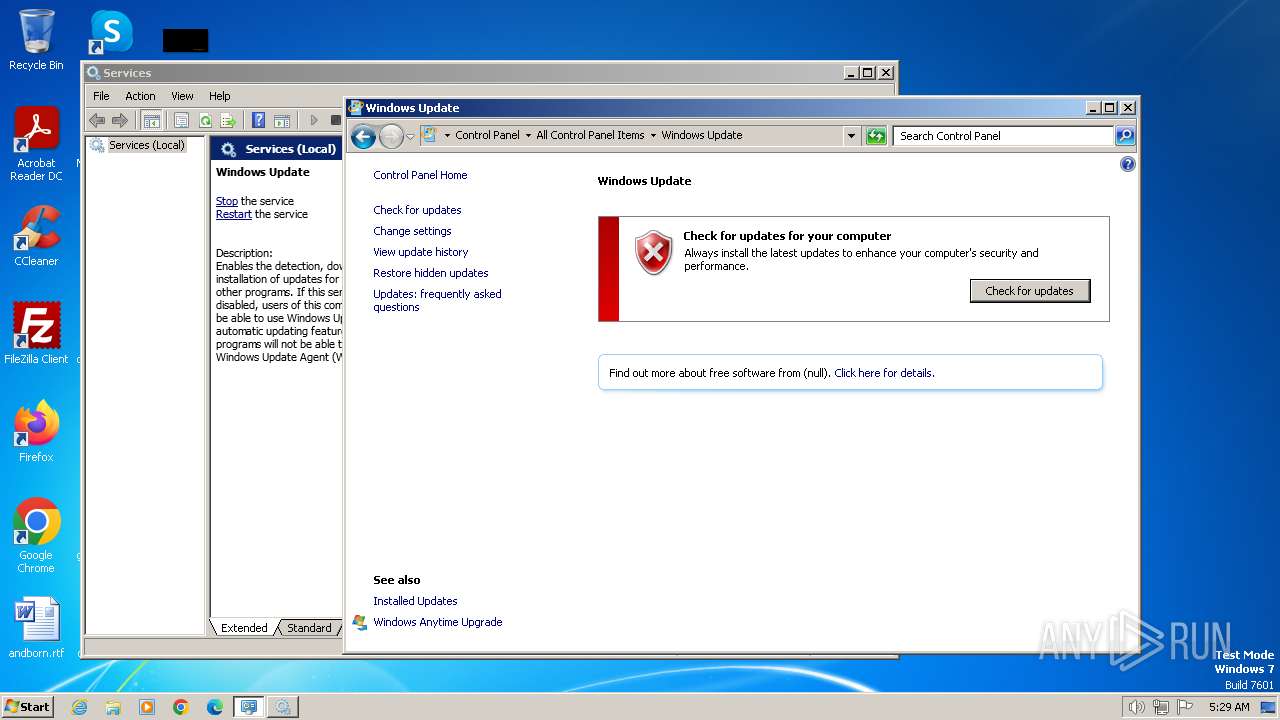This screenshot has width=1280, height=720.
Task: Switch to the Standard tab in Services
Action: point(309,628)
